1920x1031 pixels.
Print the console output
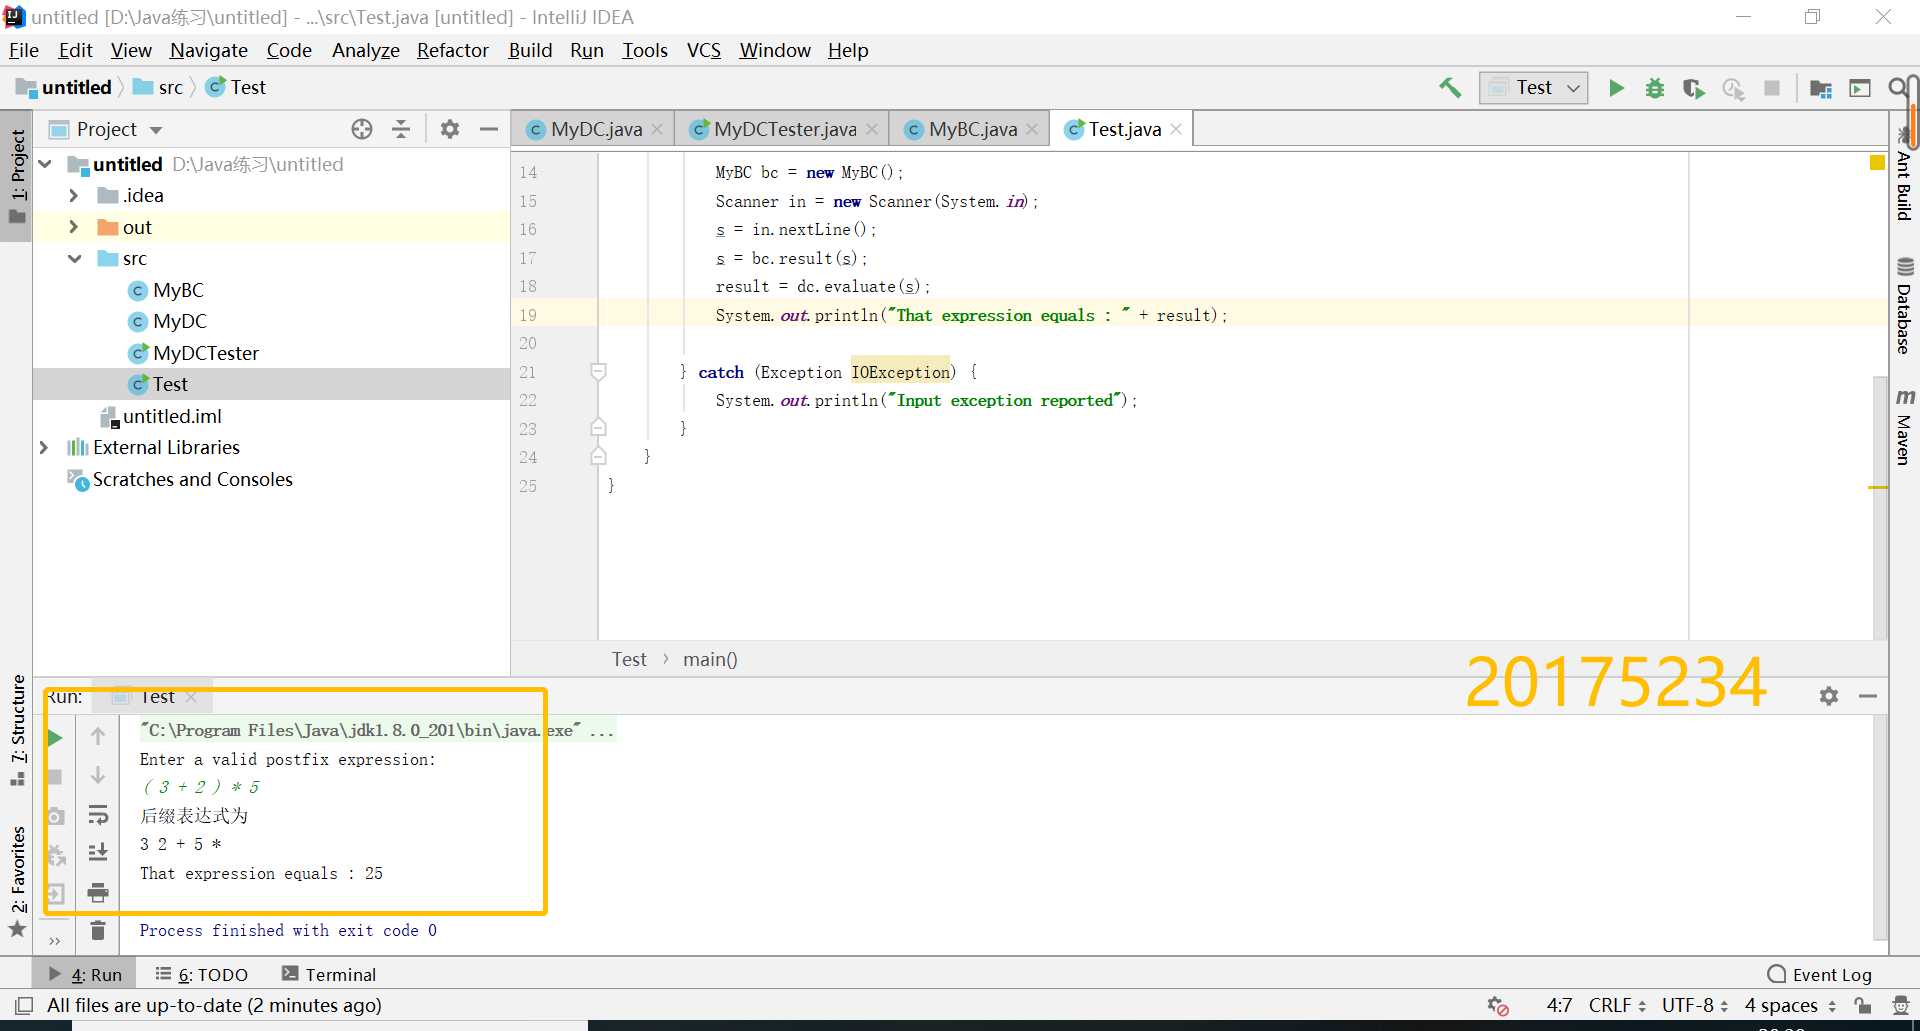point(98,891)
